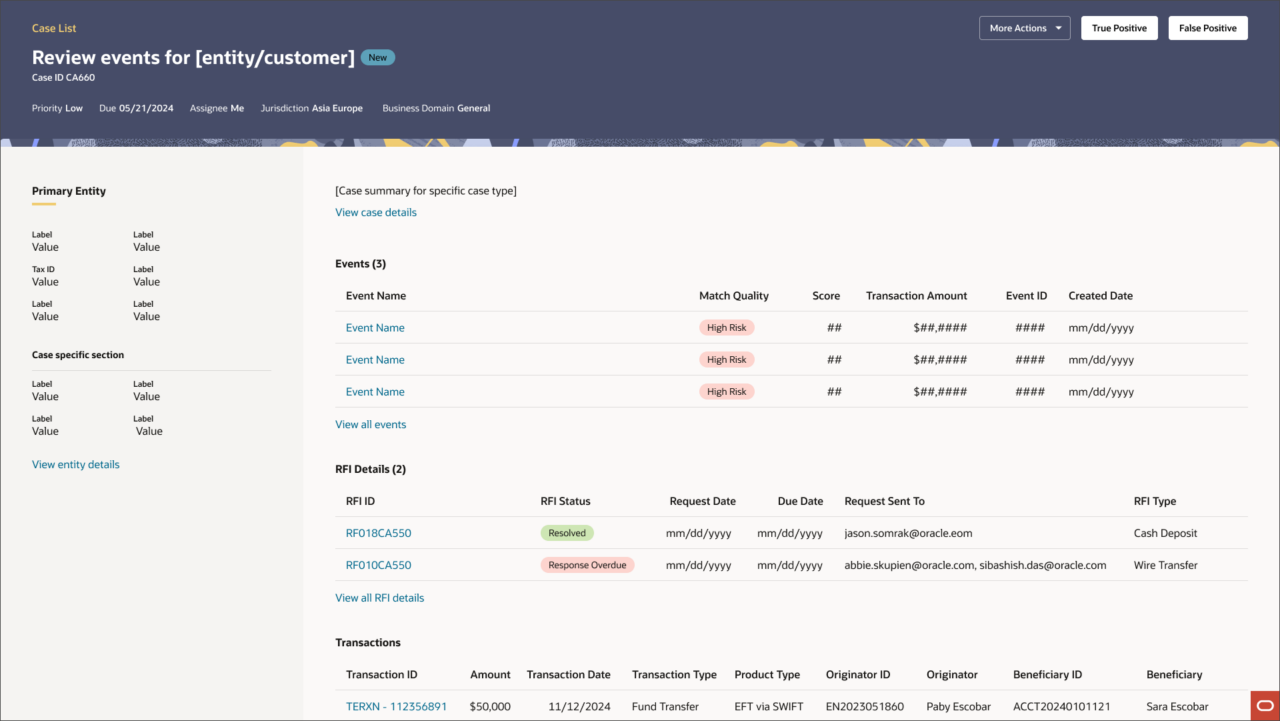Go back to Case List

(54, 28)
